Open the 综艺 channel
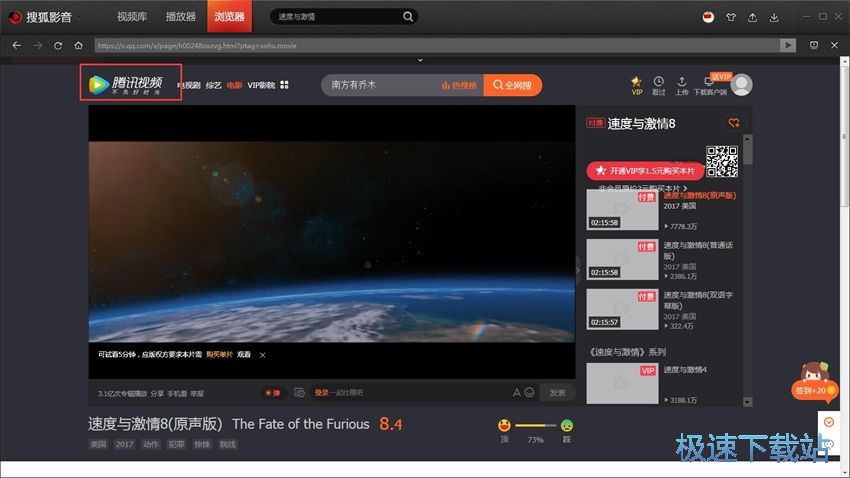This screenshot has height=478, width=850. coord(214,85)
